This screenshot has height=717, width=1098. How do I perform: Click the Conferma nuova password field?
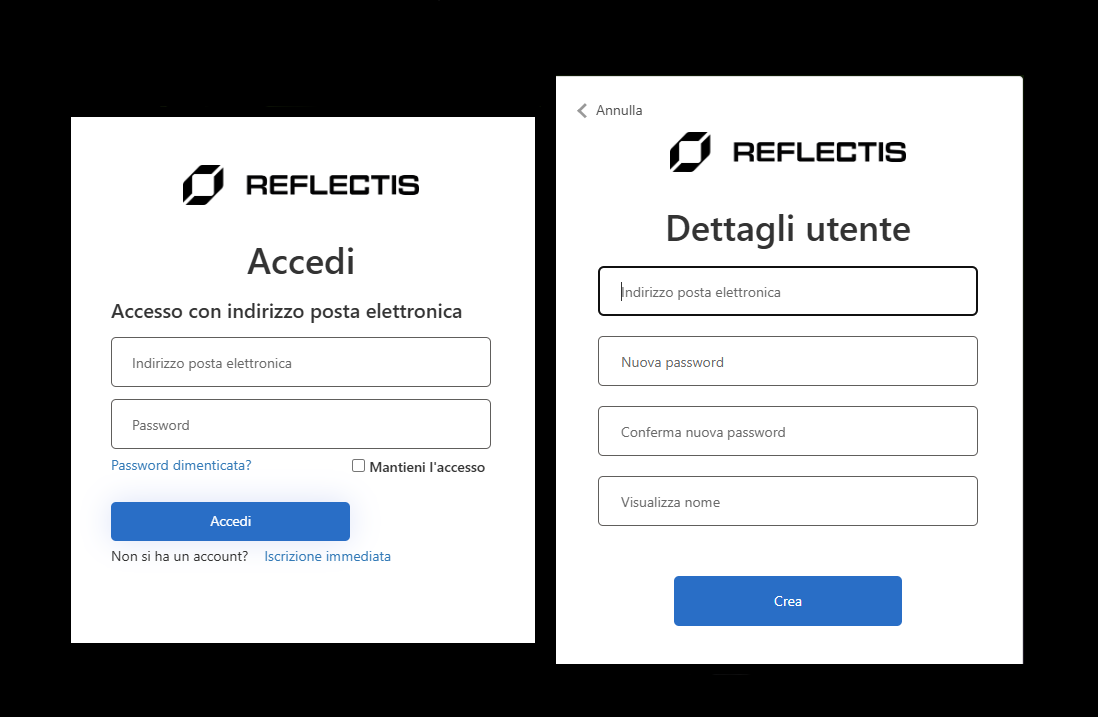[x=788, y=432]
